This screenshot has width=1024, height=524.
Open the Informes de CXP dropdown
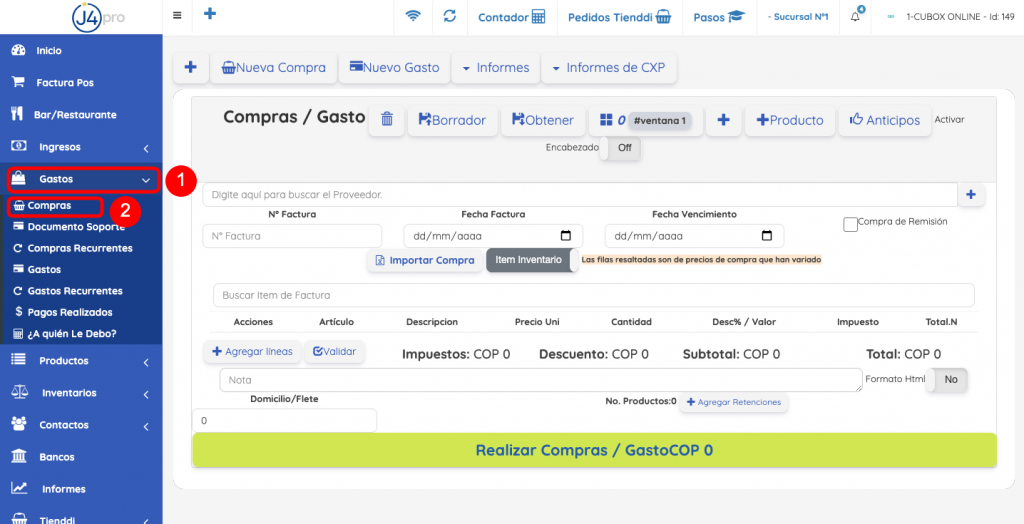pos(609,67)
